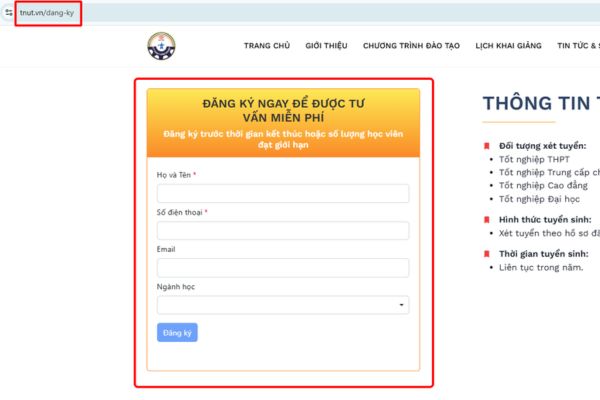Focus the Họ và Tên input field
Screen dimensions: 600x400
click(283, 193)
